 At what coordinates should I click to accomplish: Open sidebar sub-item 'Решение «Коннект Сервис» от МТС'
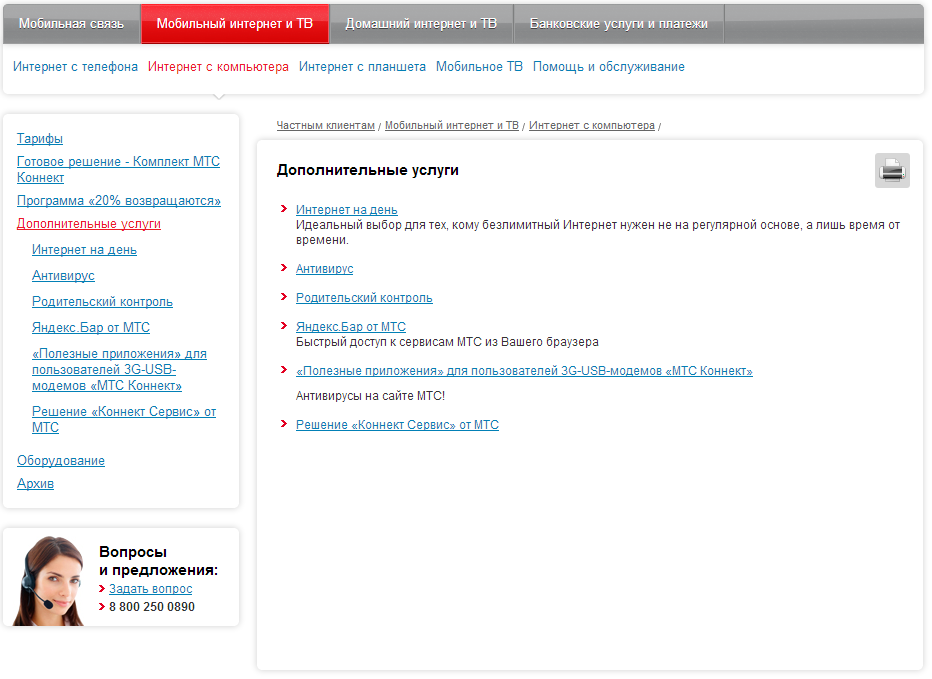124,419
